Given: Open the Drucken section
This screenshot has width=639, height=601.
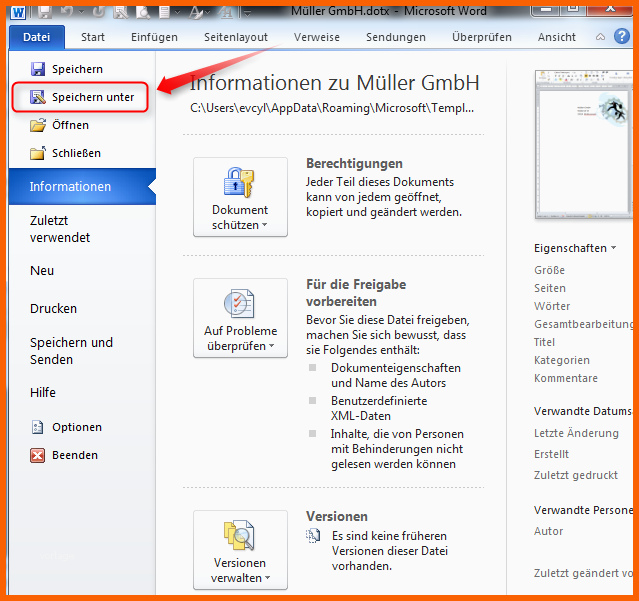Looking at the screenshot, I should click(x=53, y=308).
